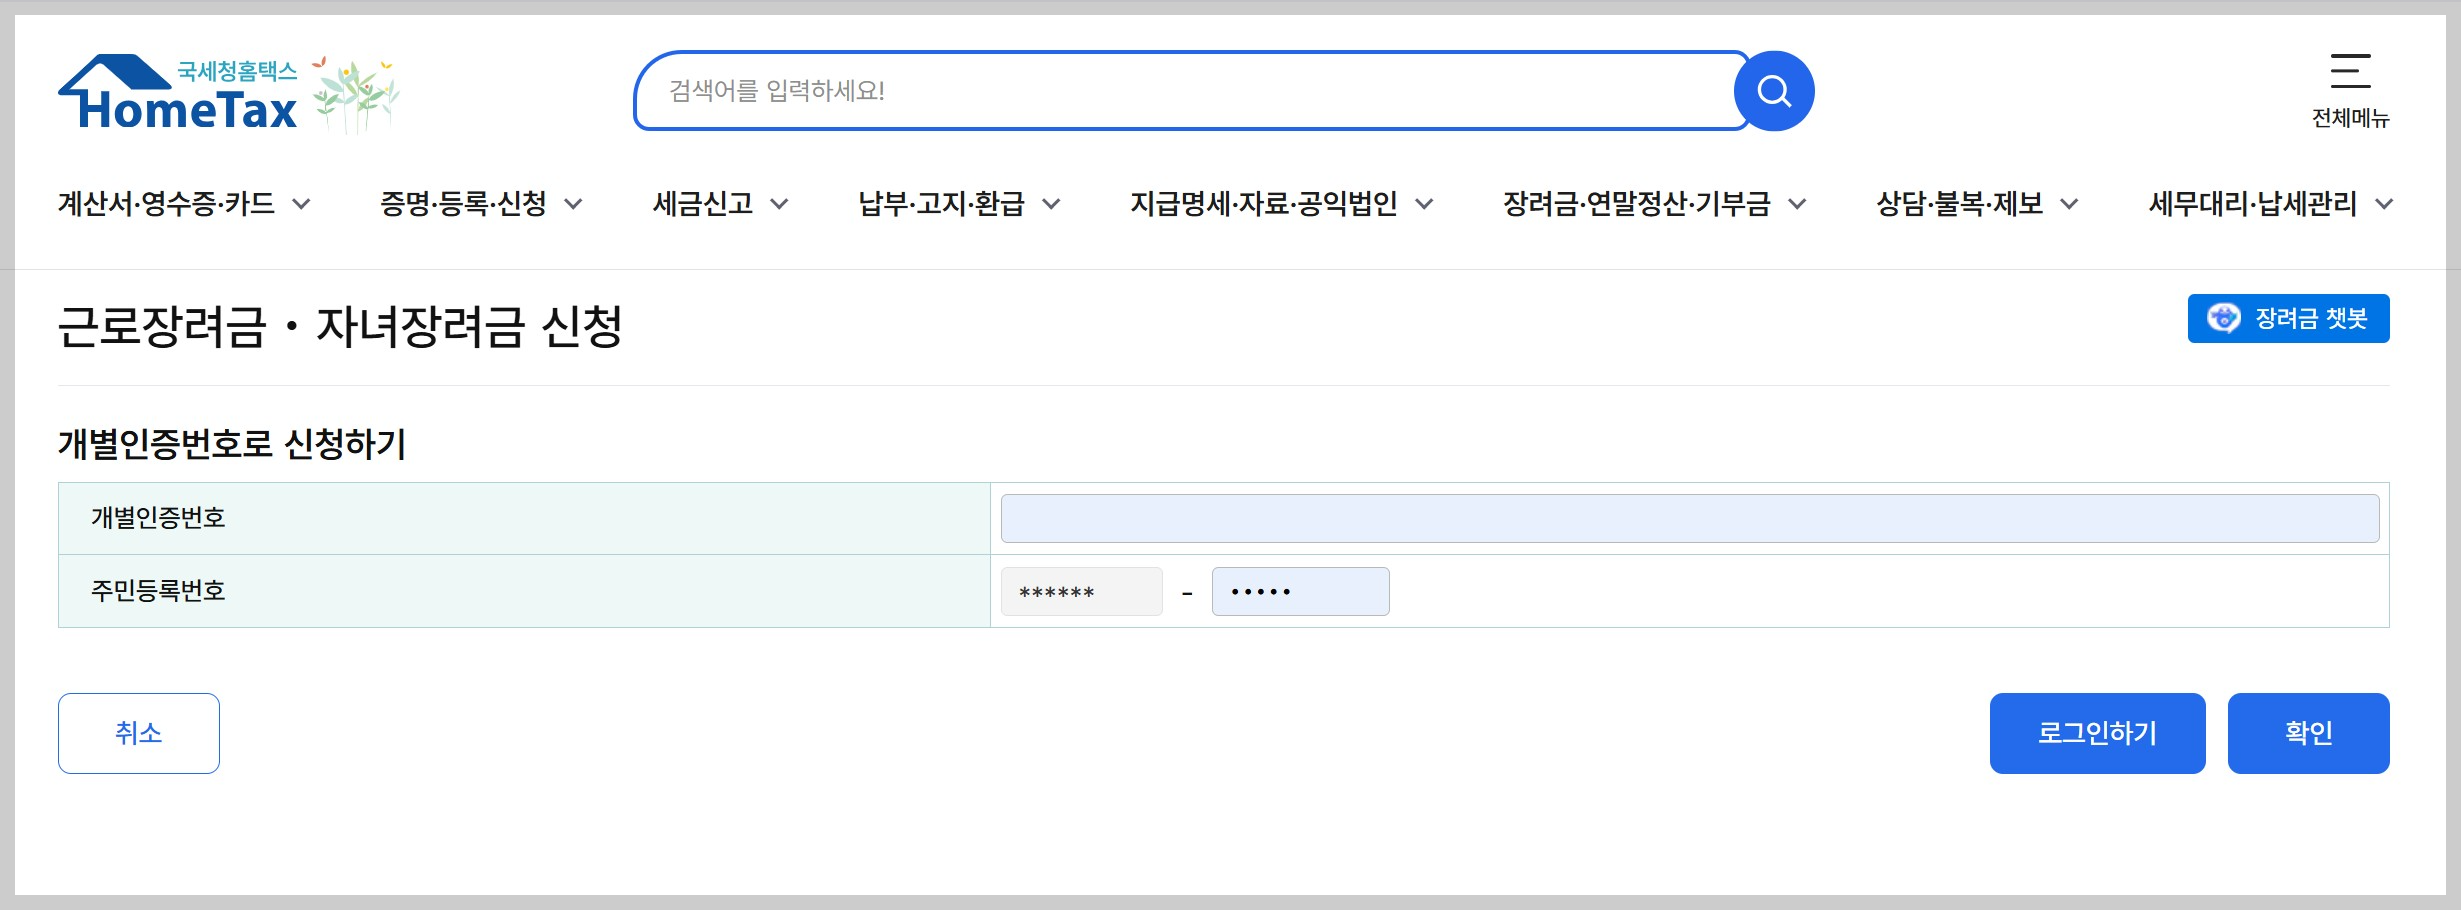Viewport: 2461px width, 910px height.
Task: Expand the 납부·고지·환급 dropdown
Action: point(945,204)
